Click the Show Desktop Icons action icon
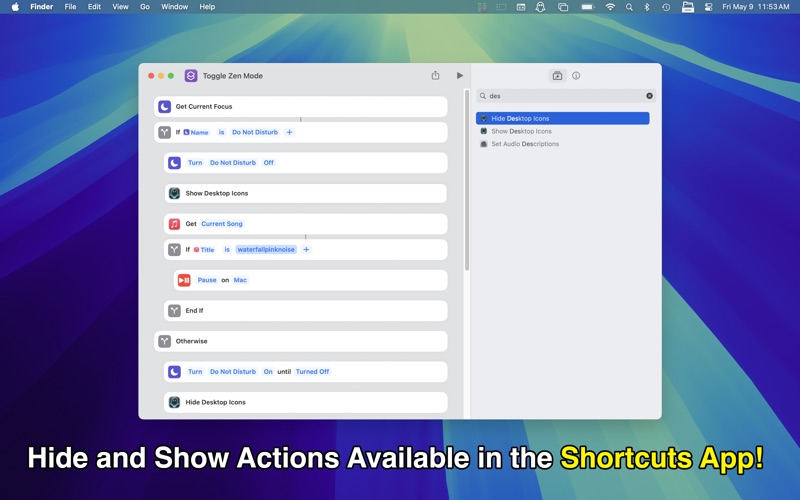 point(174,193)
